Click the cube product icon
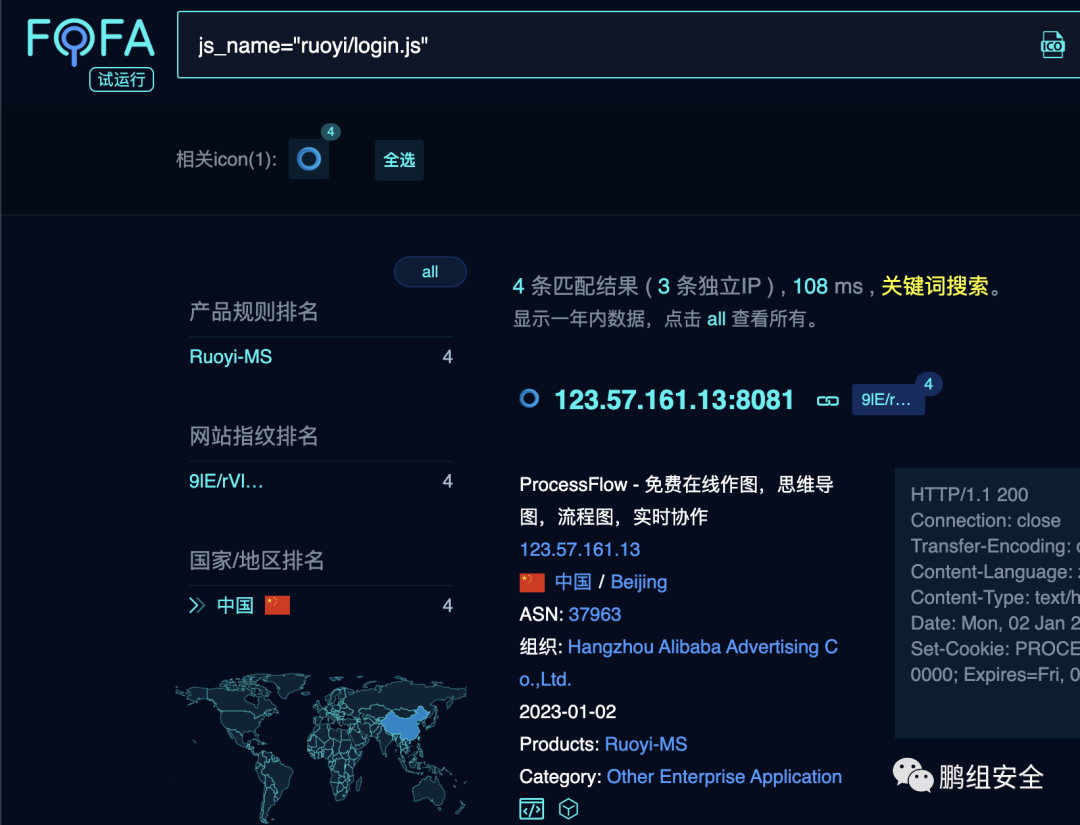This screenshot has width=1080, height=825. pos(568,808)
